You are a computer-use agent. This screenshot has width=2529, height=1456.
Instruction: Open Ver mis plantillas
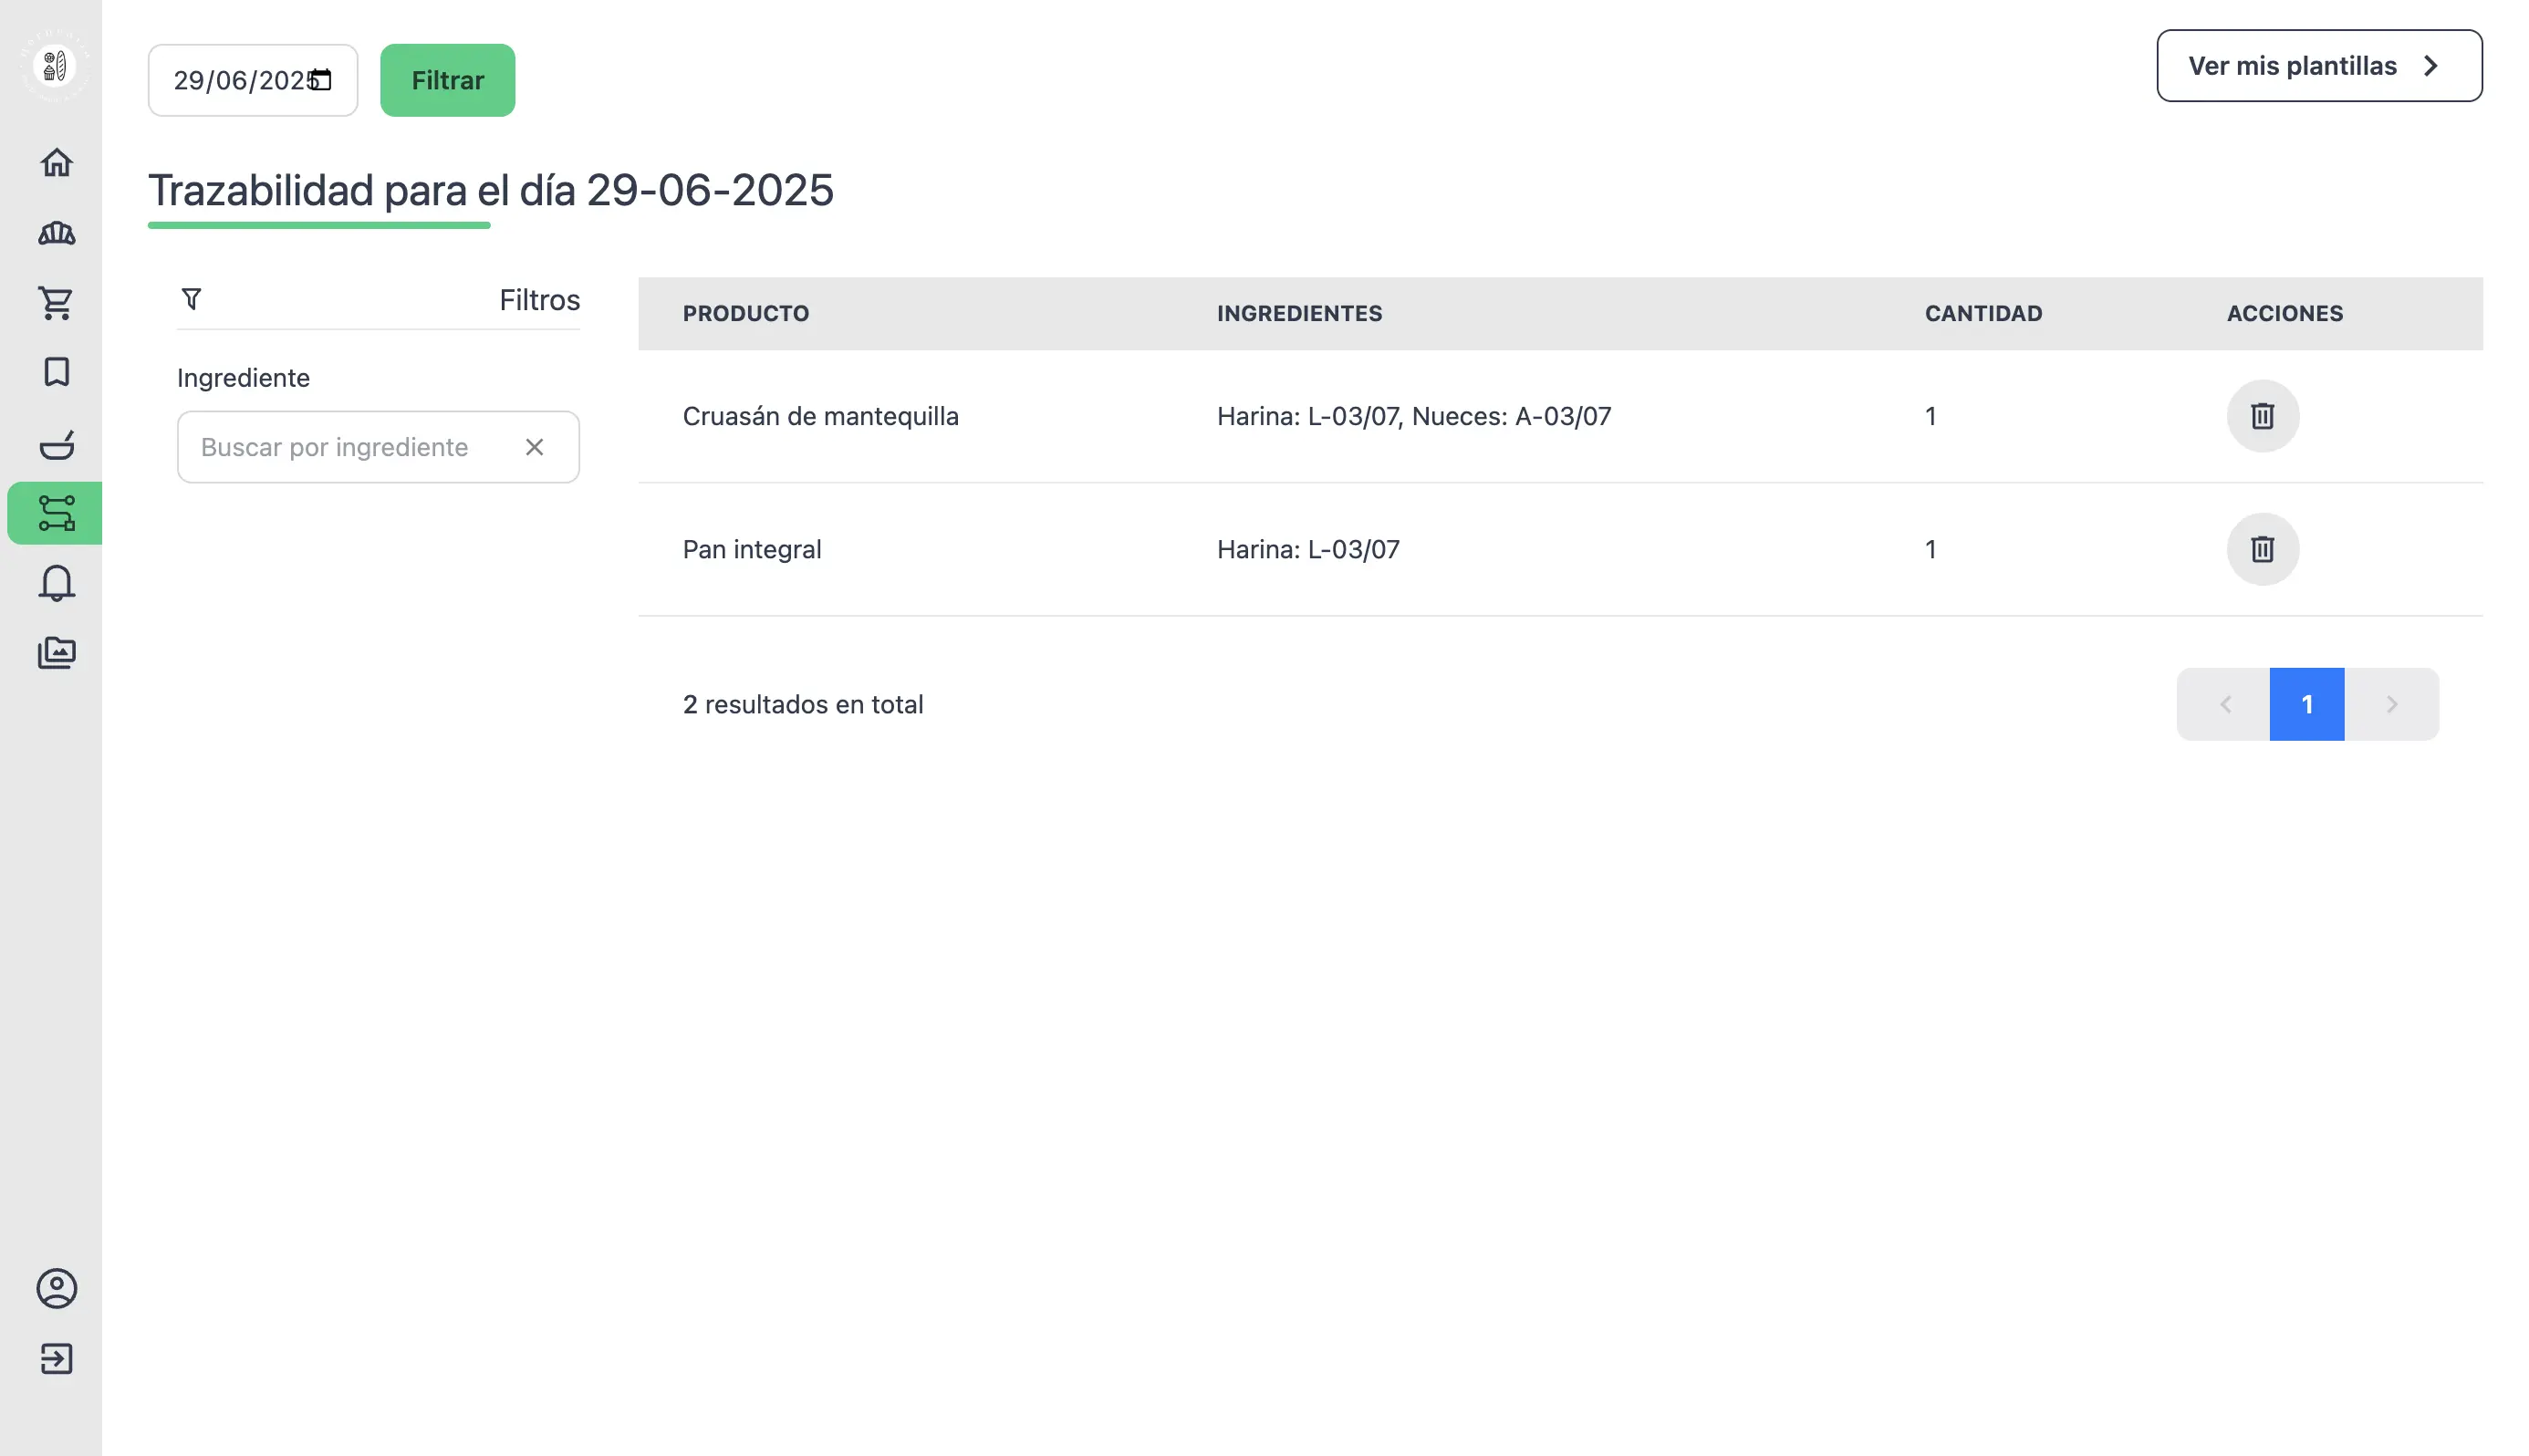[2317, 66]
